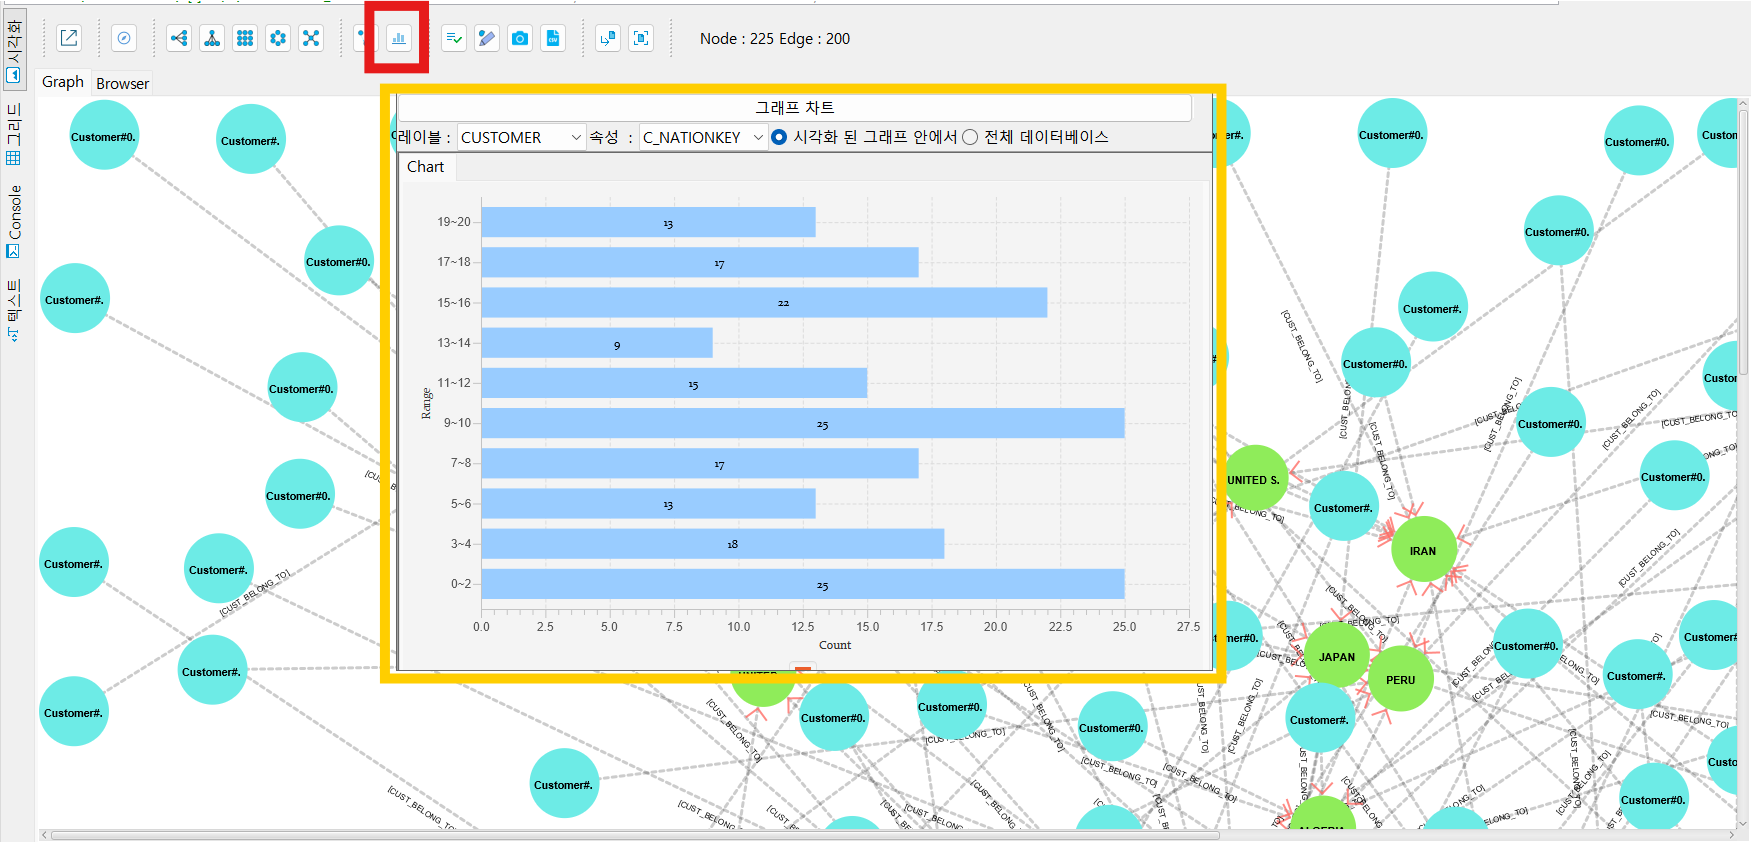
Task: Click the pencil edit style icon
Action: click(487, 38)
